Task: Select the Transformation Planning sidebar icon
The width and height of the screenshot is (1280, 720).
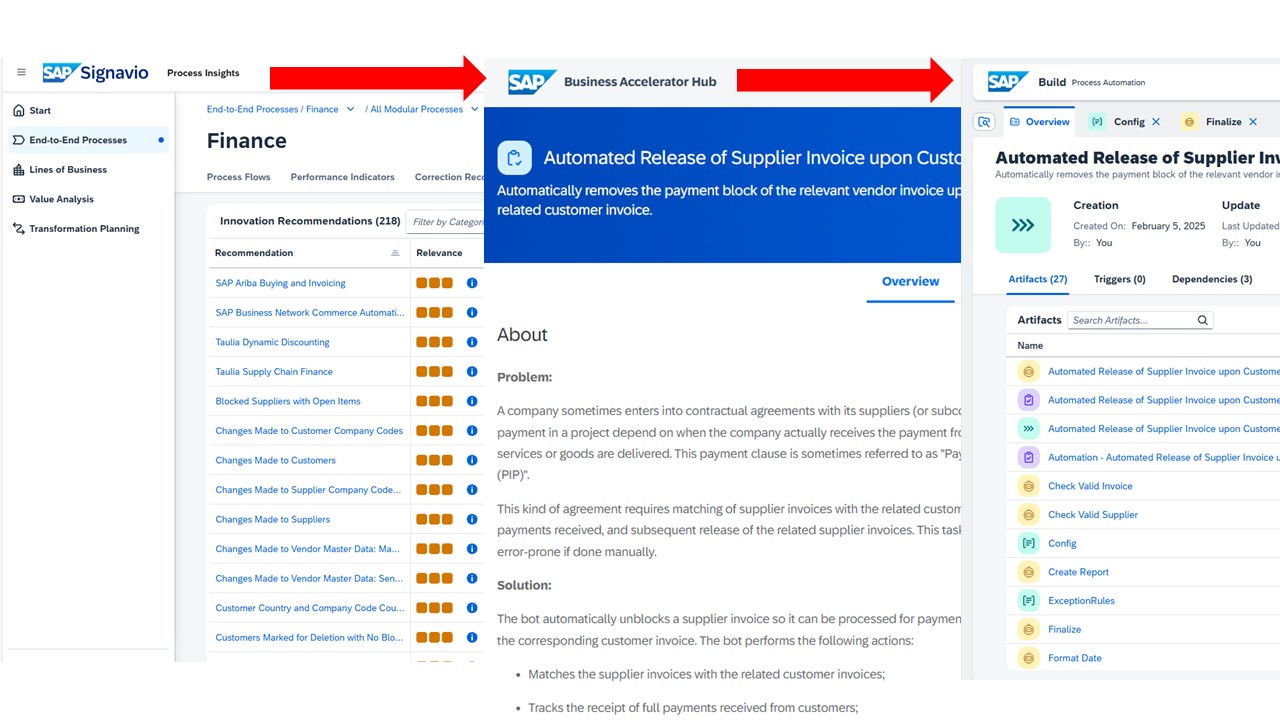Action: pos(19,228)
